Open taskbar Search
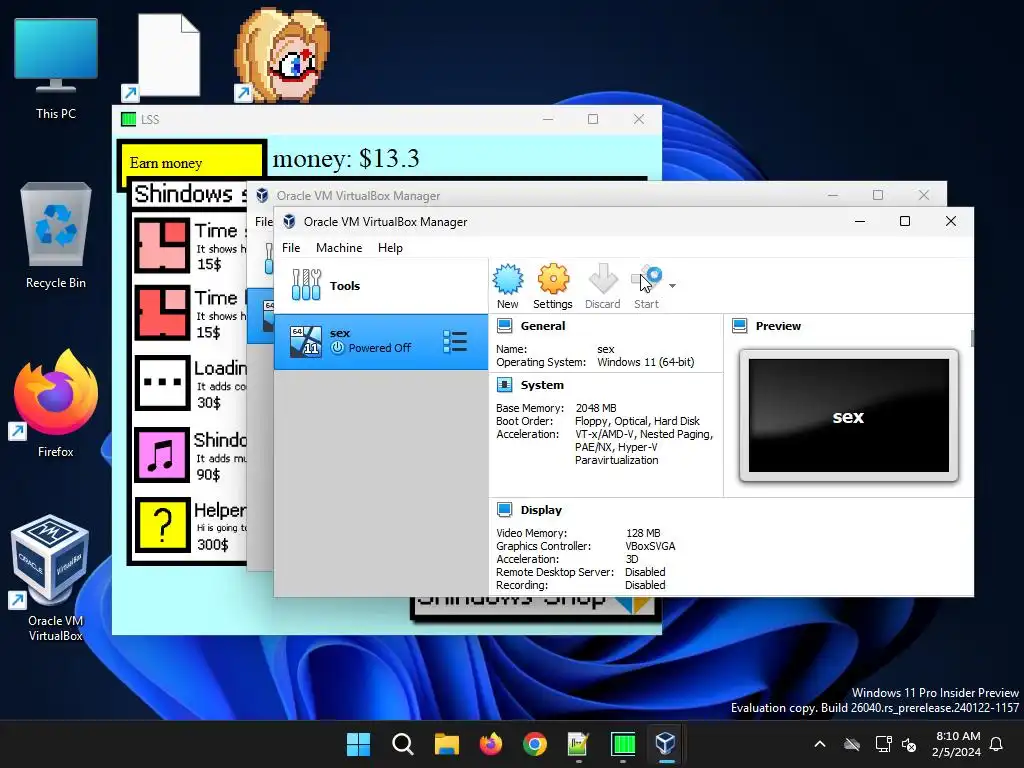 402,744
